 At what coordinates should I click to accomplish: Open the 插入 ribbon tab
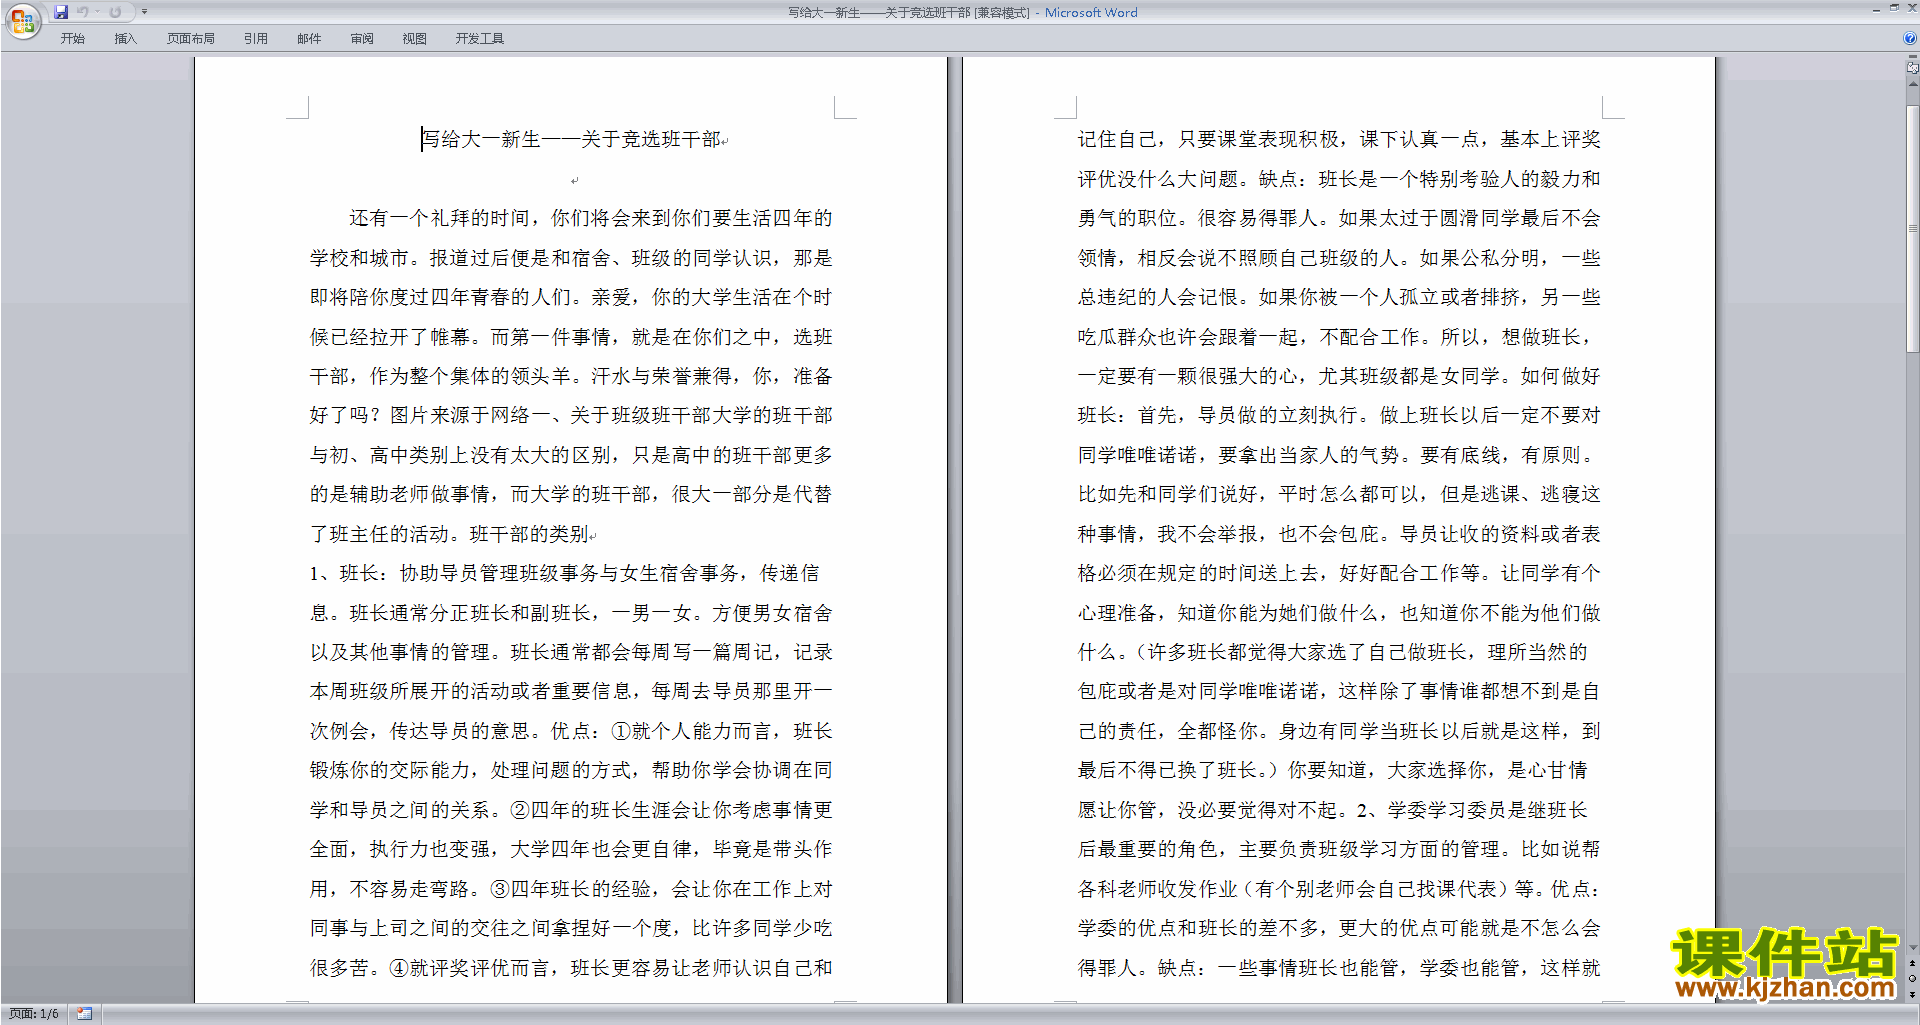125,39
